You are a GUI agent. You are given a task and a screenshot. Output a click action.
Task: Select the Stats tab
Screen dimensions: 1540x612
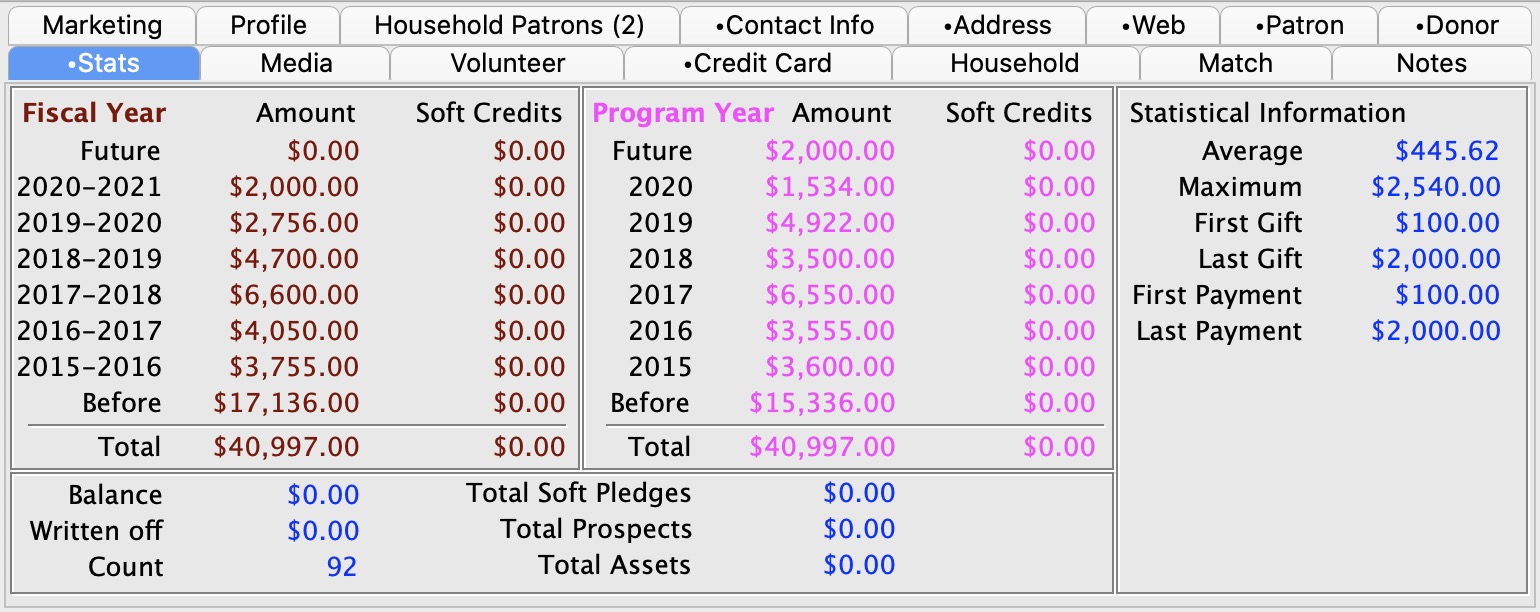(x=104, y=63)
